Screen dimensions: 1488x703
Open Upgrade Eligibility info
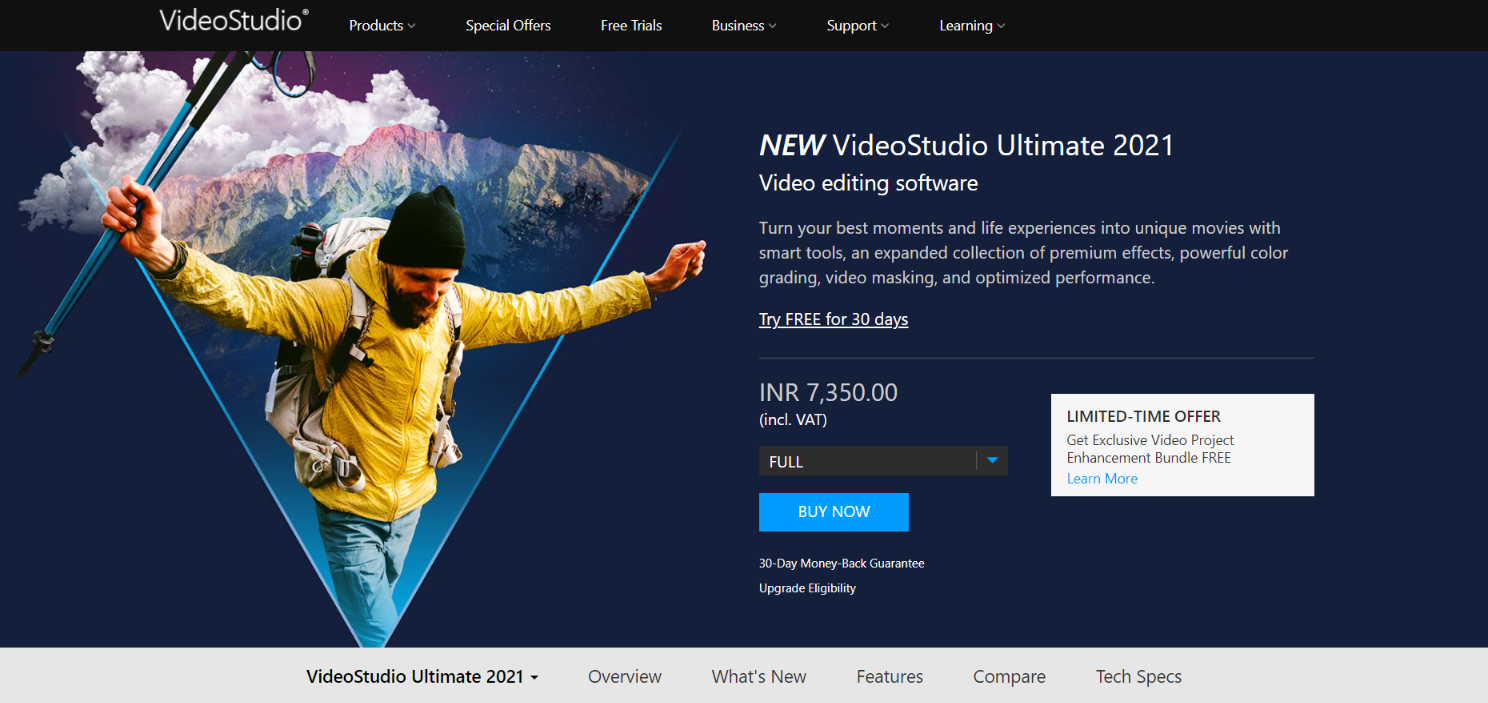pos(807,588)
